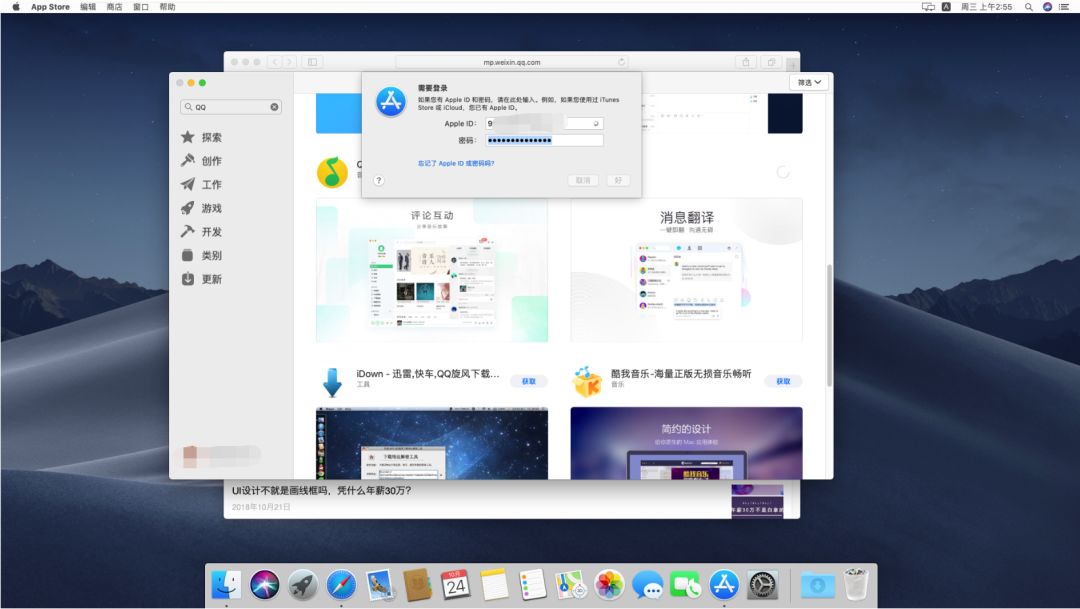
Task: Open the Notification Center menu bar icon
Action: click(x=1064, y=6)
